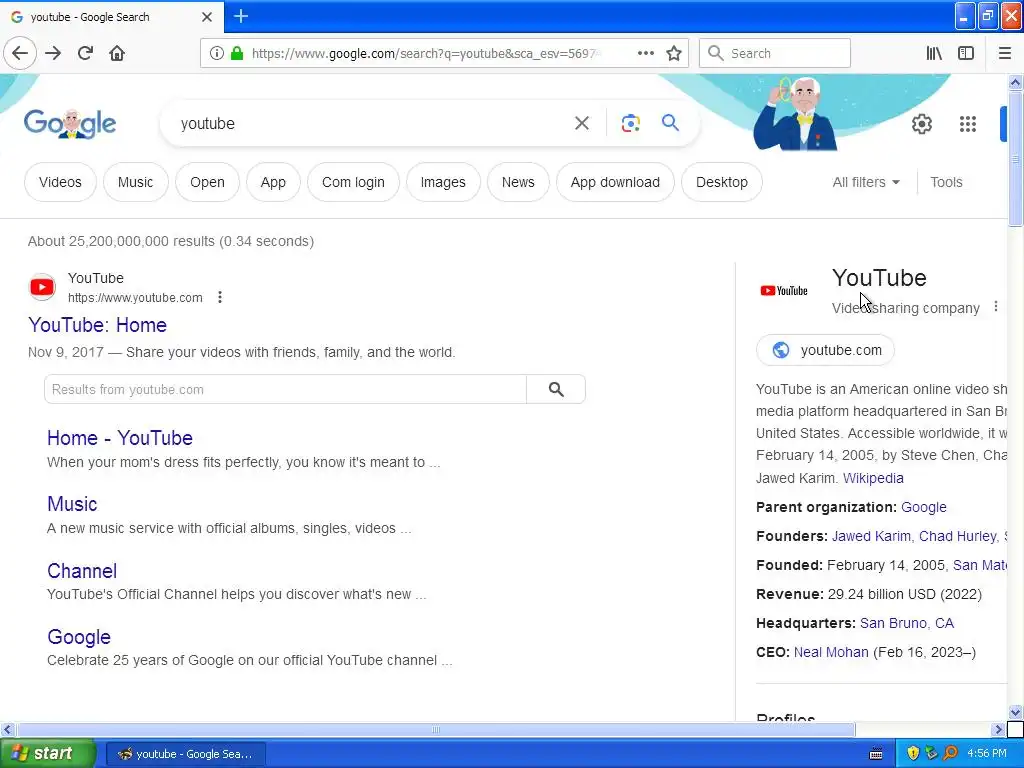Open the YouTube: Home result link
Viewport: 1024px width, 768px height.
[x=97, y=325]
